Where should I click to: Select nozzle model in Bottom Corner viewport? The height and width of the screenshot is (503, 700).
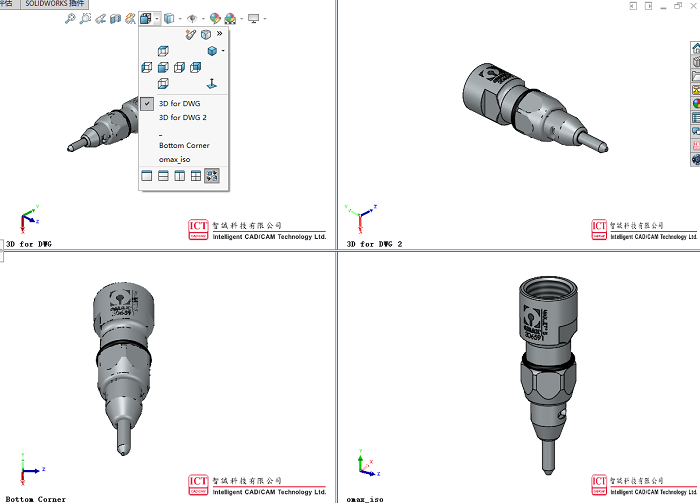click(x=122, y=367)
